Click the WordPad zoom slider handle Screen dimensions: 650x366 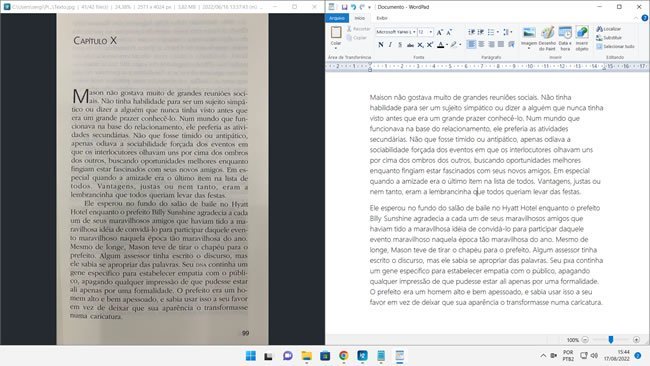(x=611, y=340)
